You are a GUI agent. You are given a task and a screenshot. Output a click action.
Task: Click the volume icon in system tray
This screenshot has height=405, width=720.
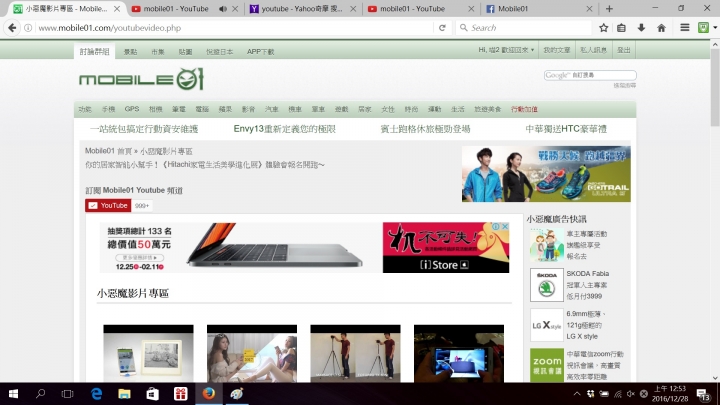(x=630, y=394)
